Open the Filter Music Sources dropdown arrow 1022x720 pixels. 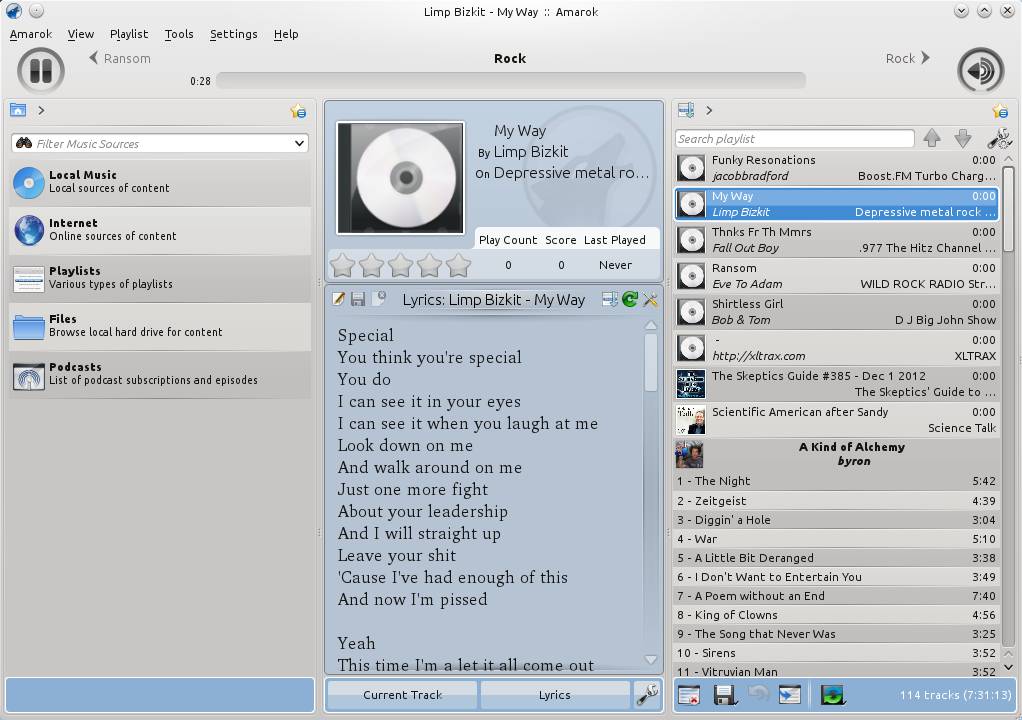click(299, 143)
